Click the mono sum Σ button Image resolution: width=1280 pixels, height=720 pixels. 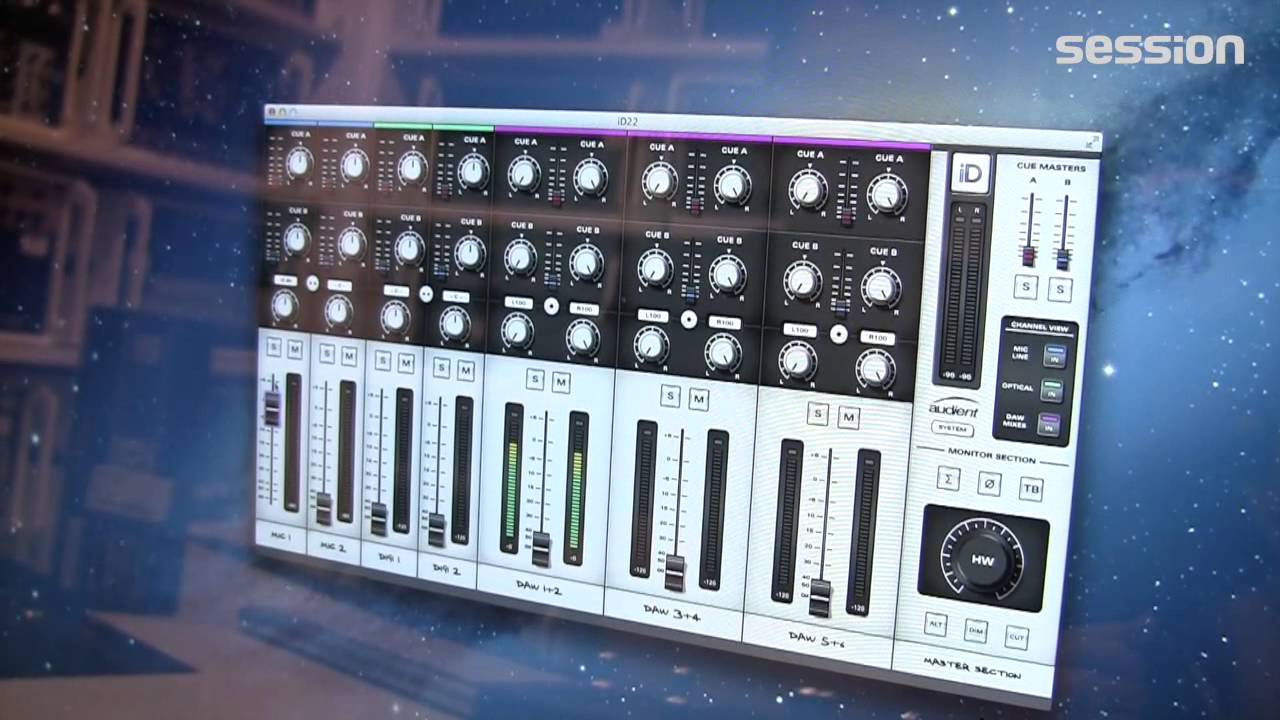point(948,480)
